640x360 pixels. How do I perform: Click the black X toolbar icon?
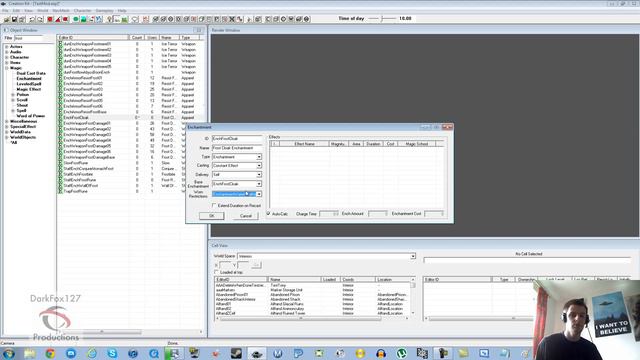[x=232, y=19]
